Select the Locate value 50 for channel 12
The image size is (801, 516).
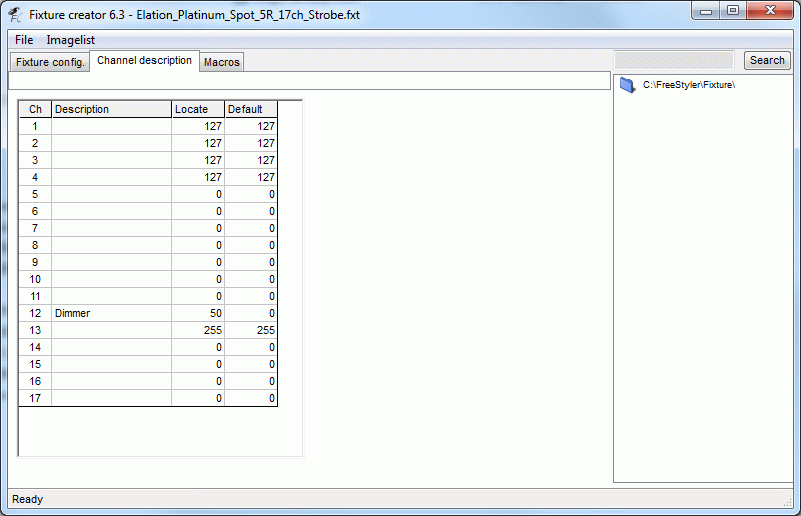198,313
